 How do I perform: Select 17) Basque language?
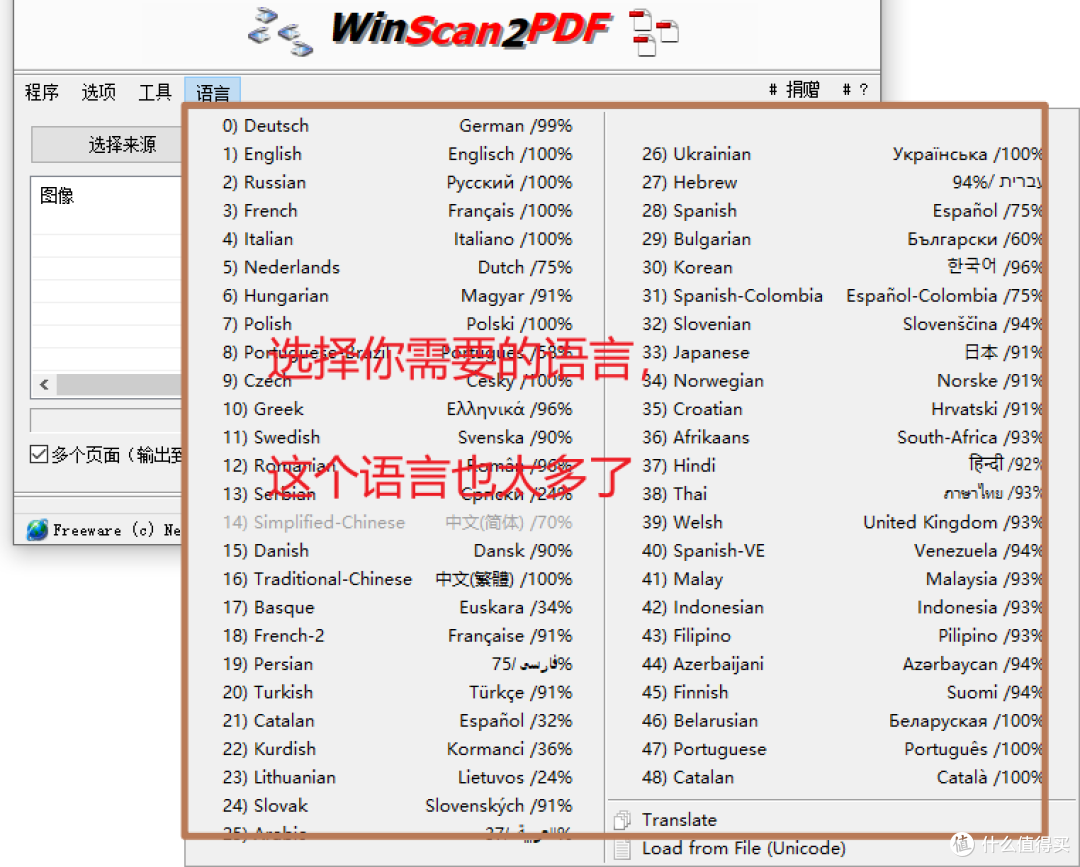[x=397, y=607]
